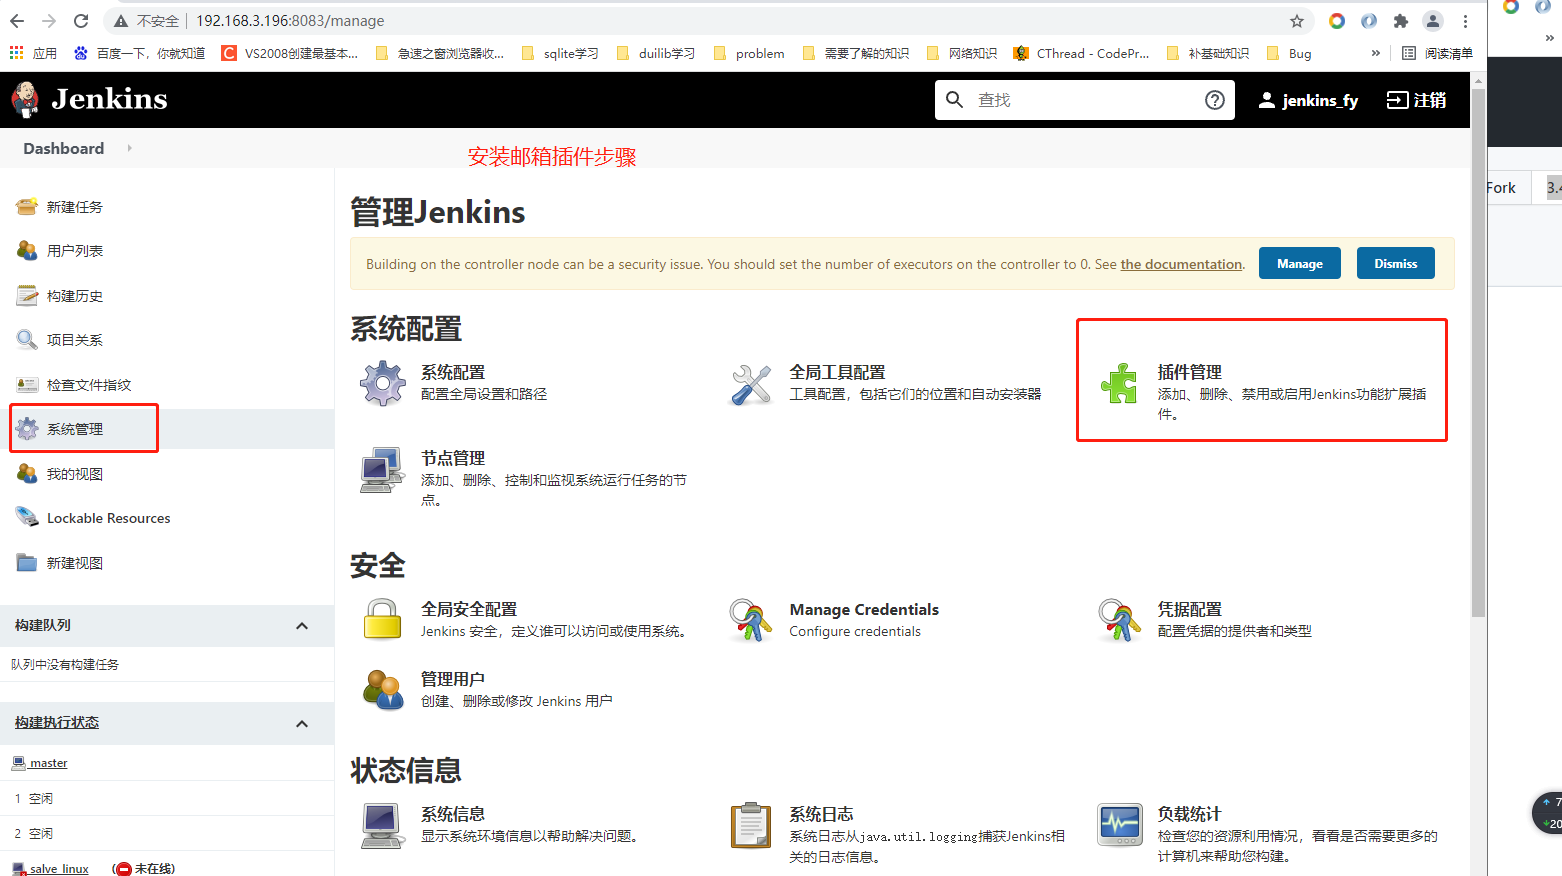This screenshot has width=1562, height=876.
Task: Go back to the previous page
Action: click(17, 21)
